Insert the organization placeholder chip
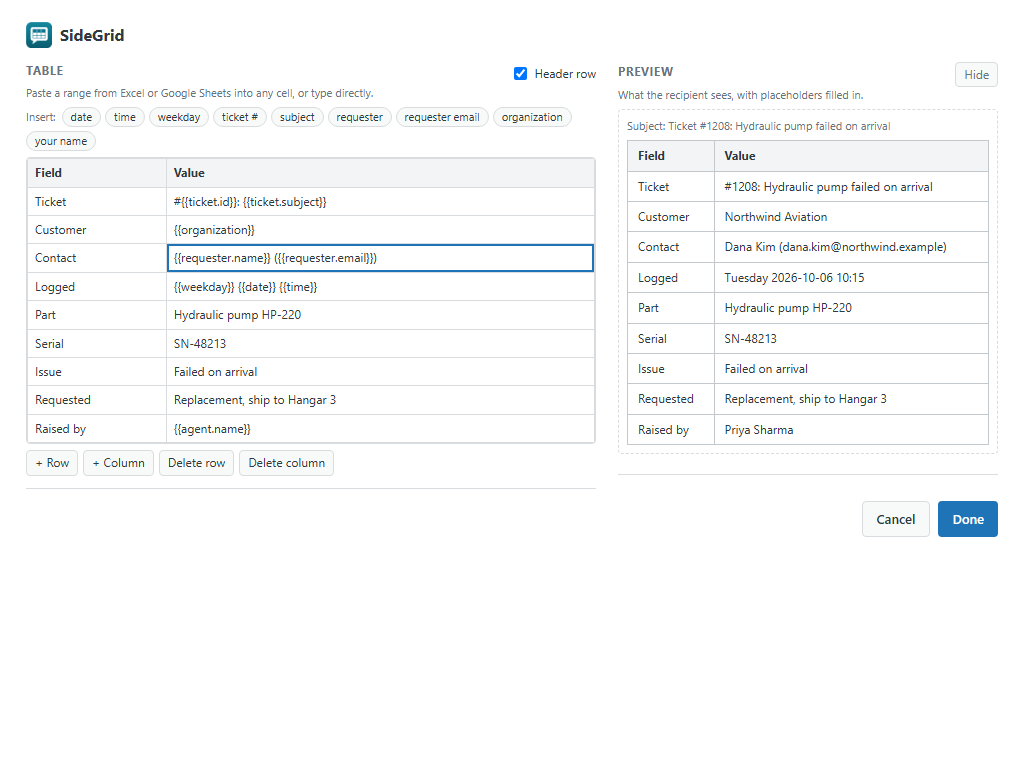The height and width of the screenshot is (768, 1024). tap(532, 117)
